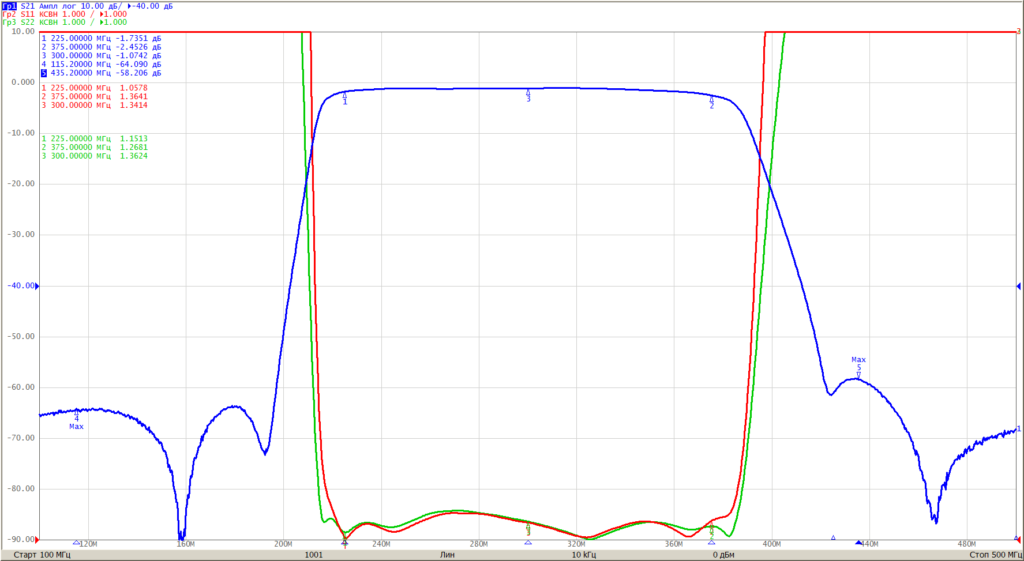The image size is (1024, 561).
Task: Select marker row 4 115.20000 МГц
Action: [x=101, y=65]
